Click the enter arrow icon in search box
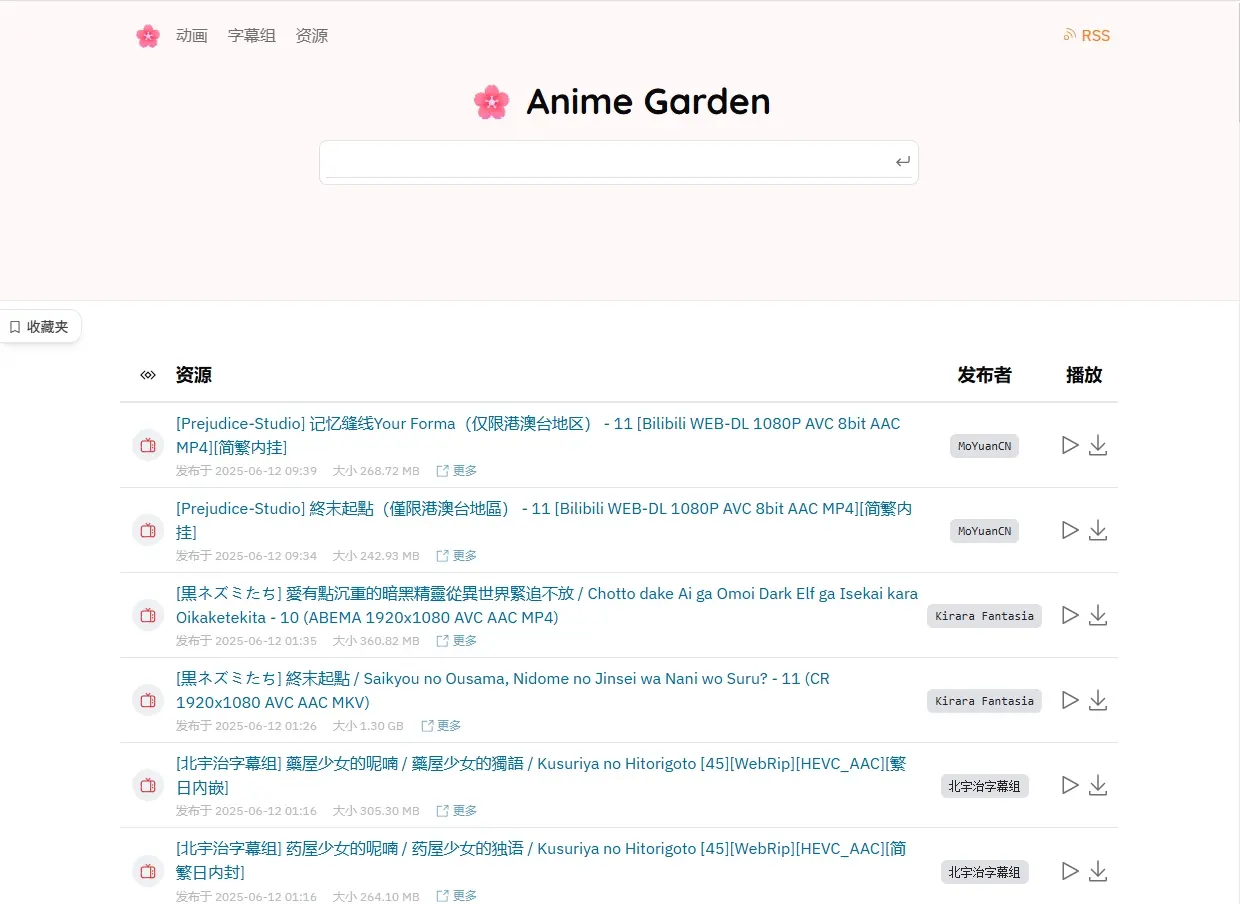 [903, 162]
